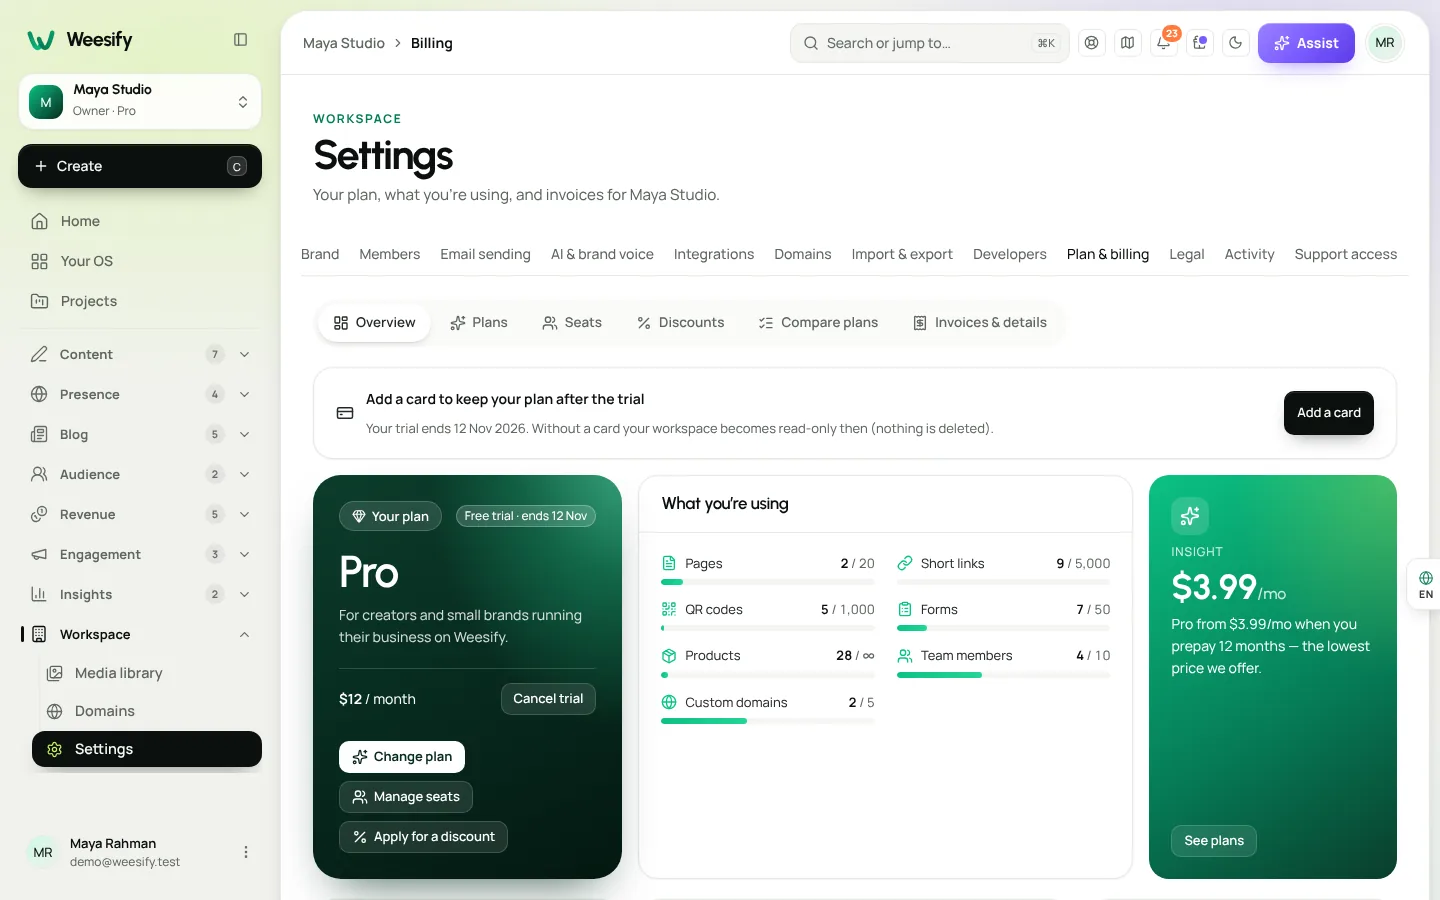Go to the Members settings tab
This screenshot has width=1440, height=900.
(x=390, y=254)
